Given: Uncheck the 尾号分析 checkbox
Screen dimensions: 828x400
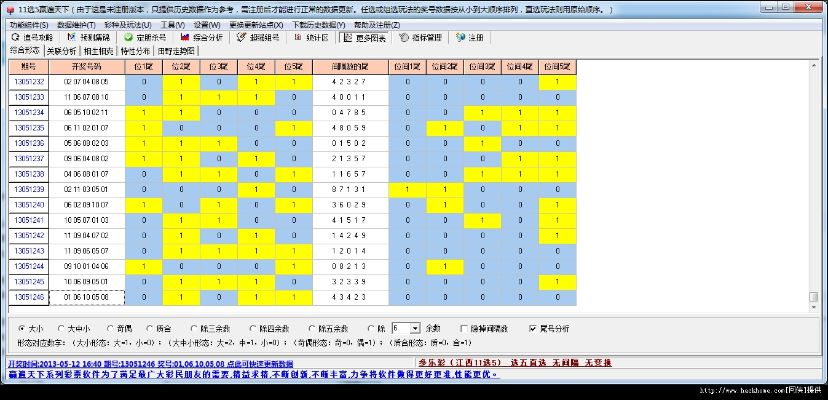Looking at the screenshot, I should click(549, 328).
